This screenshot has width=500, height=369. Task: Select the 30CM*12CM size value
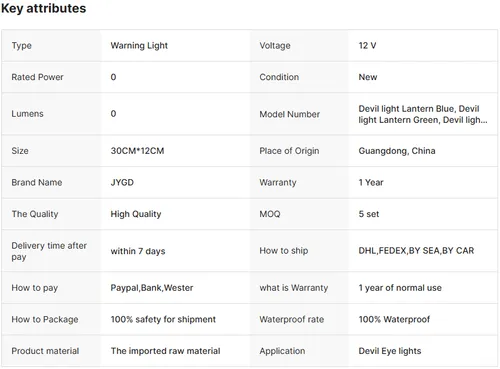pyautogui.click(x=137, y=151)
